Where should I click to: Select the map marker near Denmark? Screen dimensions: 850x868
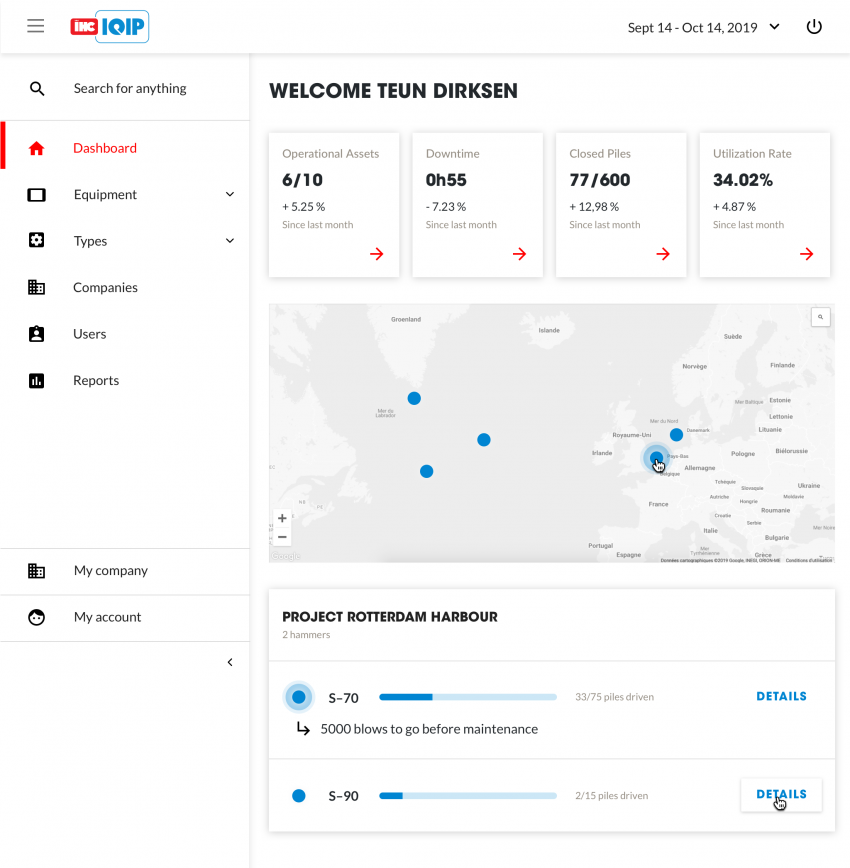676,434
